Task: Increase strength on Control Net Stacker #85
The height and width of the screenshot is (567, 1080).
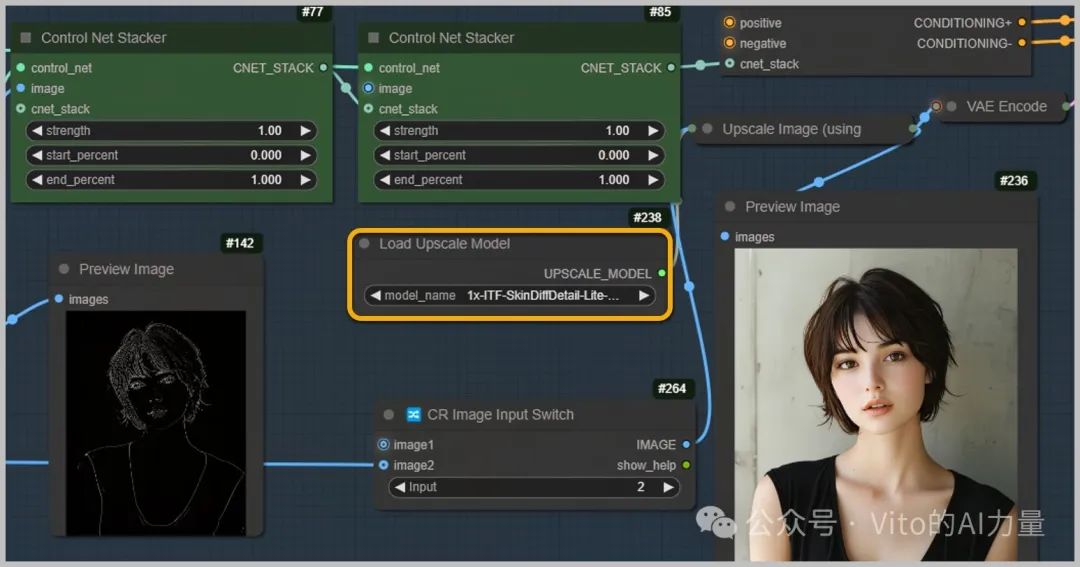Action: tap(653, 130)
